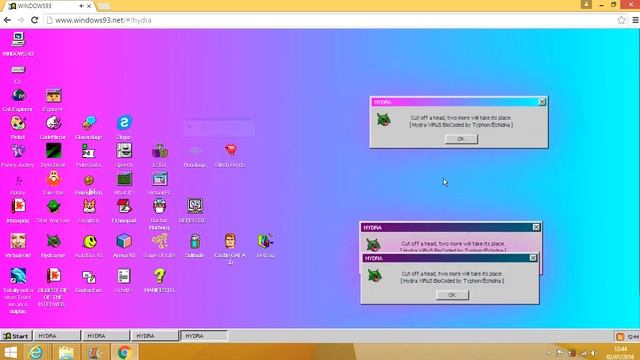Open the Windows93 Start menu
640x360 pixels.
(x=16, y=336)
